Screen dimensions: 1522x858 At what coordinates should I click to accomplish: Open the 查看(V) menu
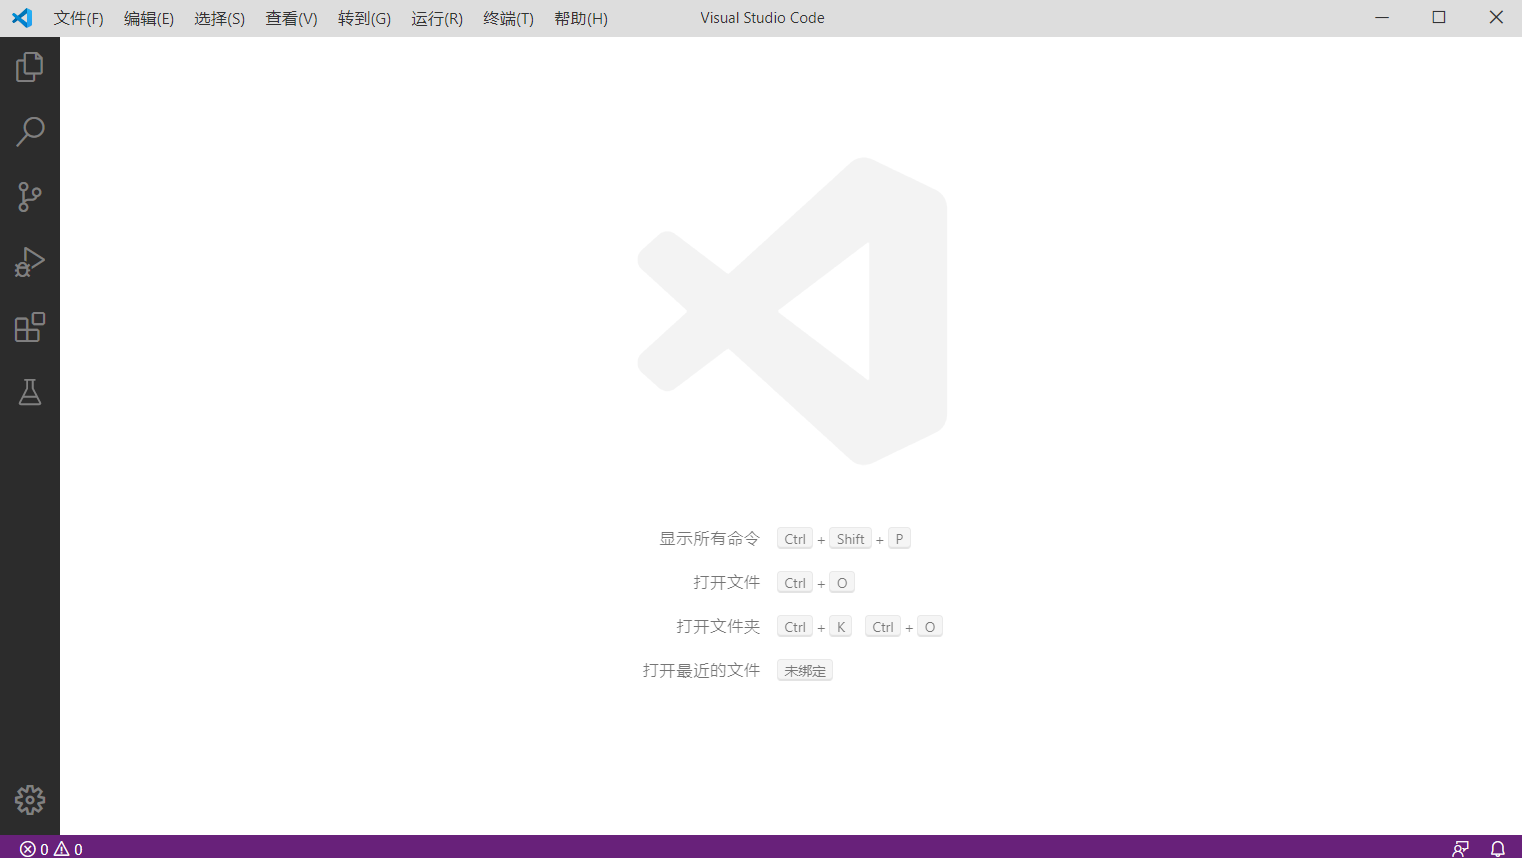(x=291, y=19)
